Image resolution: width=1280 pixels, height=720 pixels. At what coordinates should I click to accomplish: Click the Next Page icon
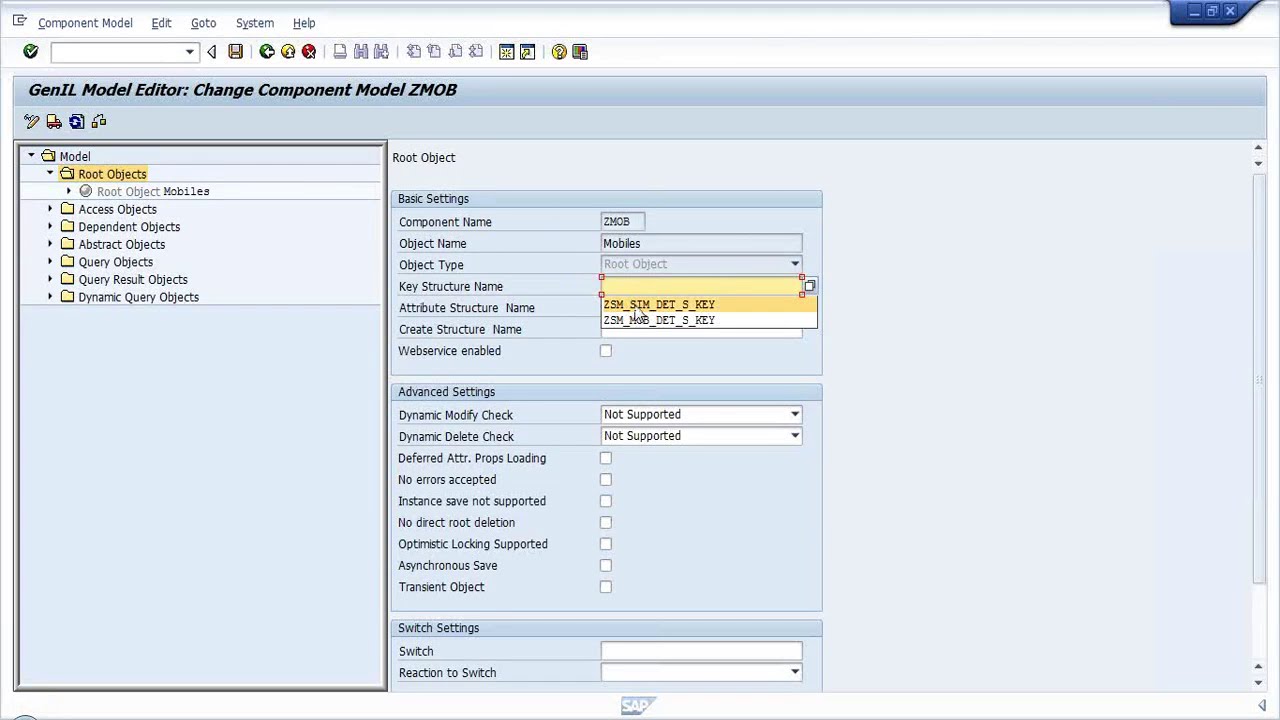pos(455,51)
